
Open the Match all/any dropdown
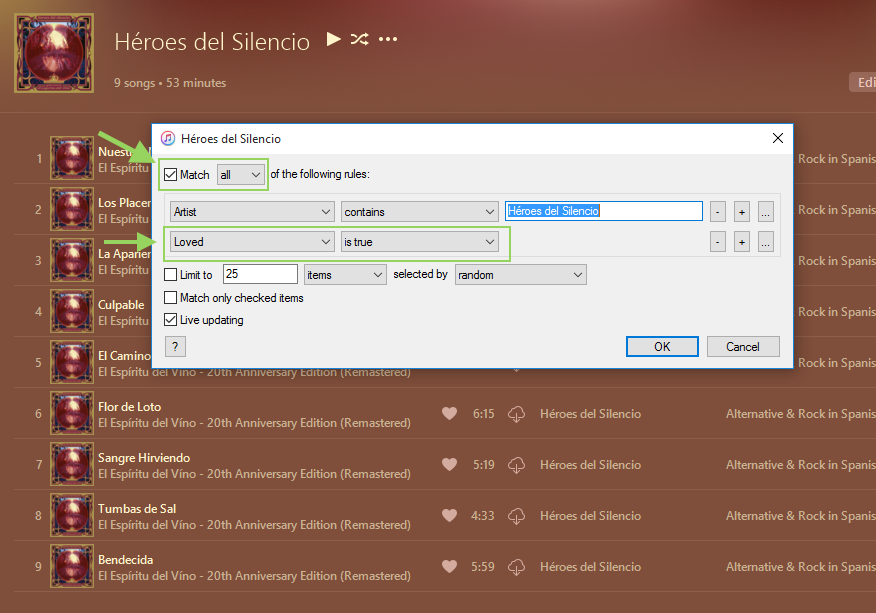241,175
